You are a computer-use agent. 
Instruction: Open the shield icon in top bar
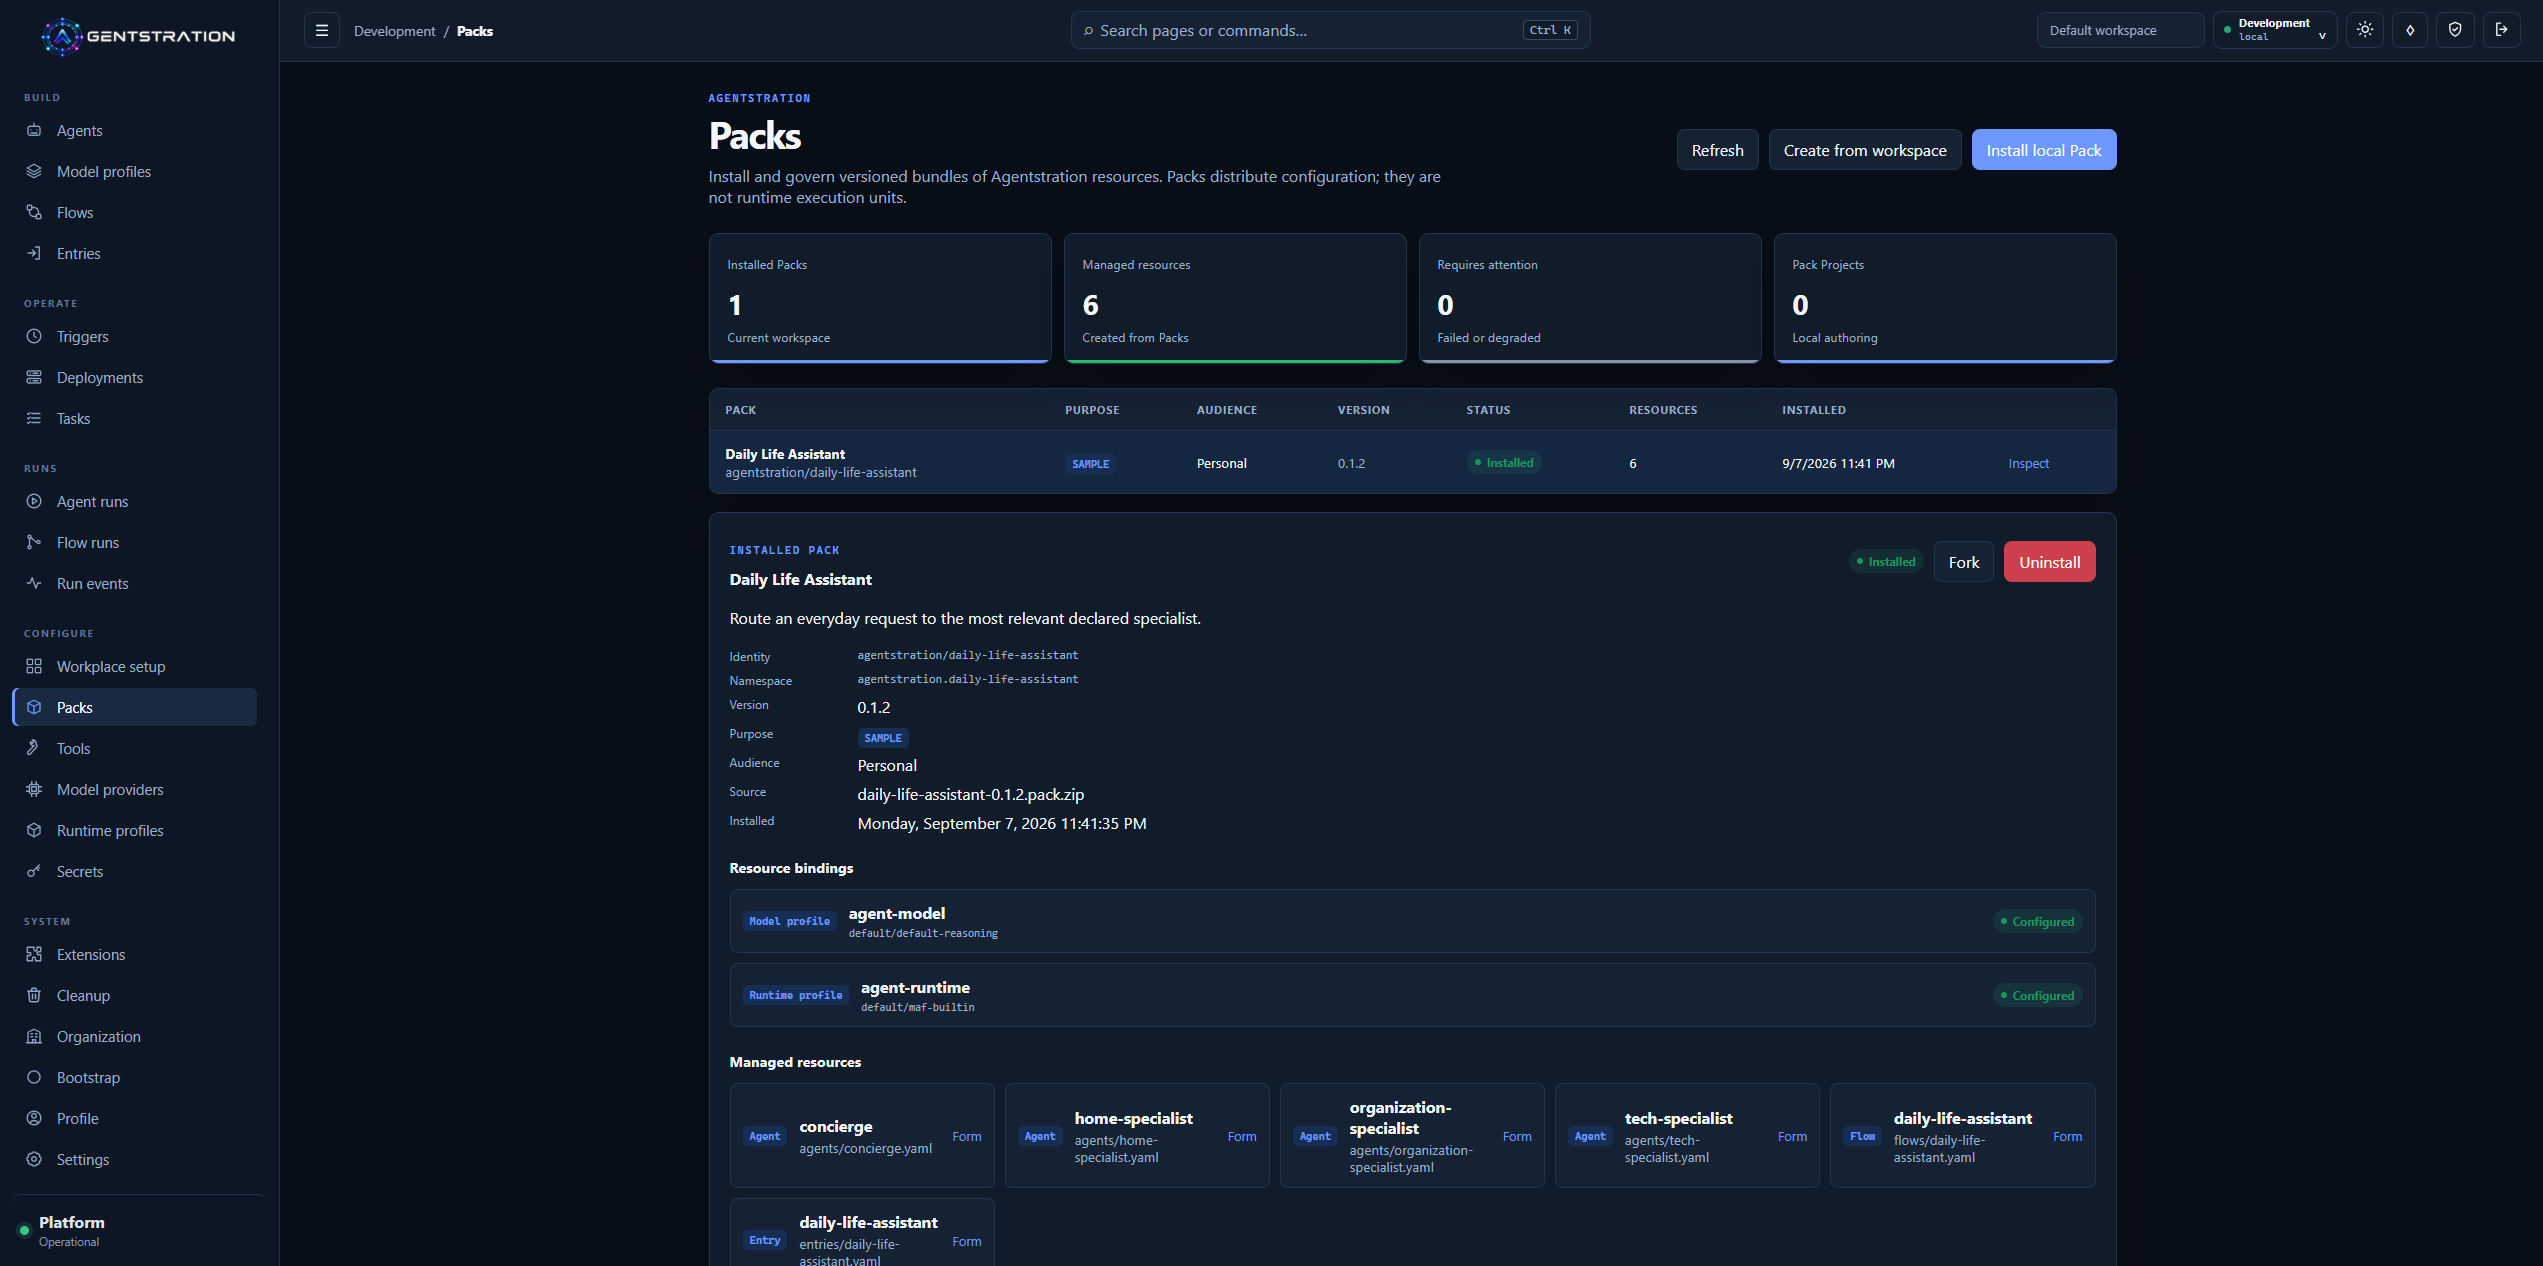(2455, 30)
